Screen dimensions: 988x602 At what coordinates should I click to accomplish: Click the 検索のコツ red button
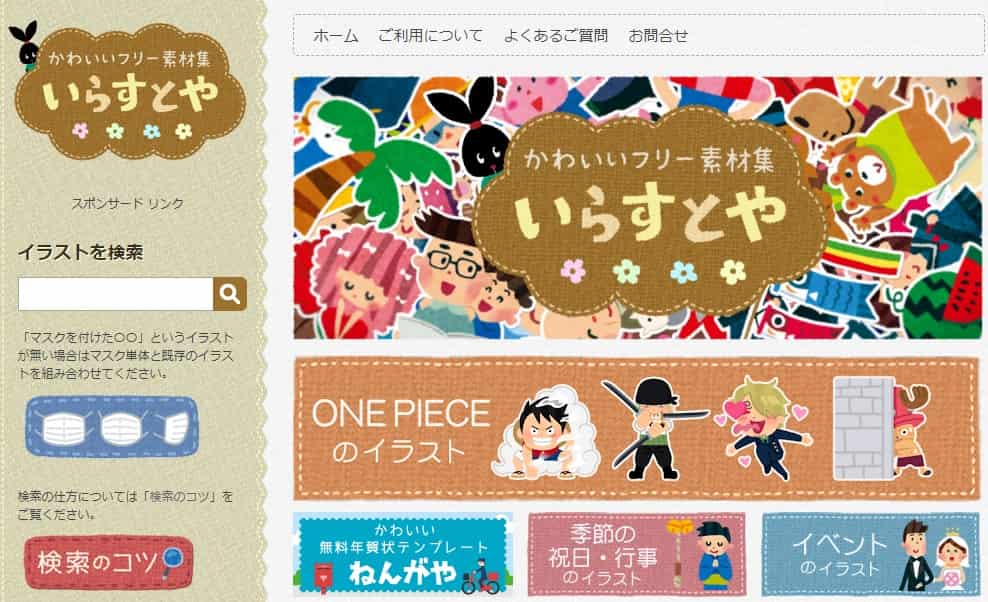coord(109,562)
